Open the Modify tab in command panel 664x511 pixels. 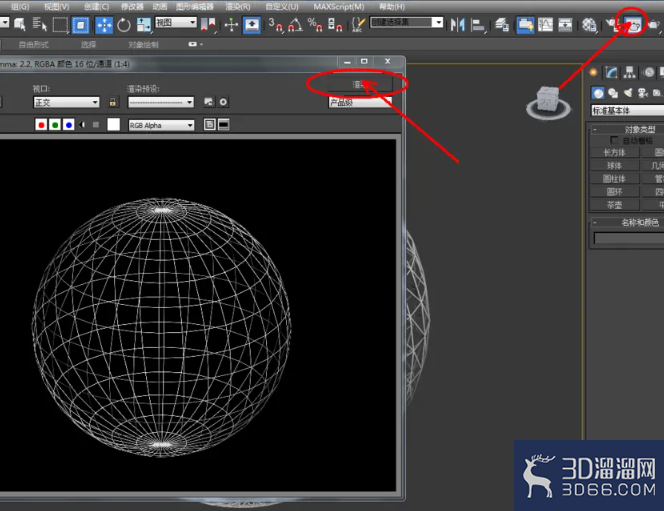(x=611, y=73)
